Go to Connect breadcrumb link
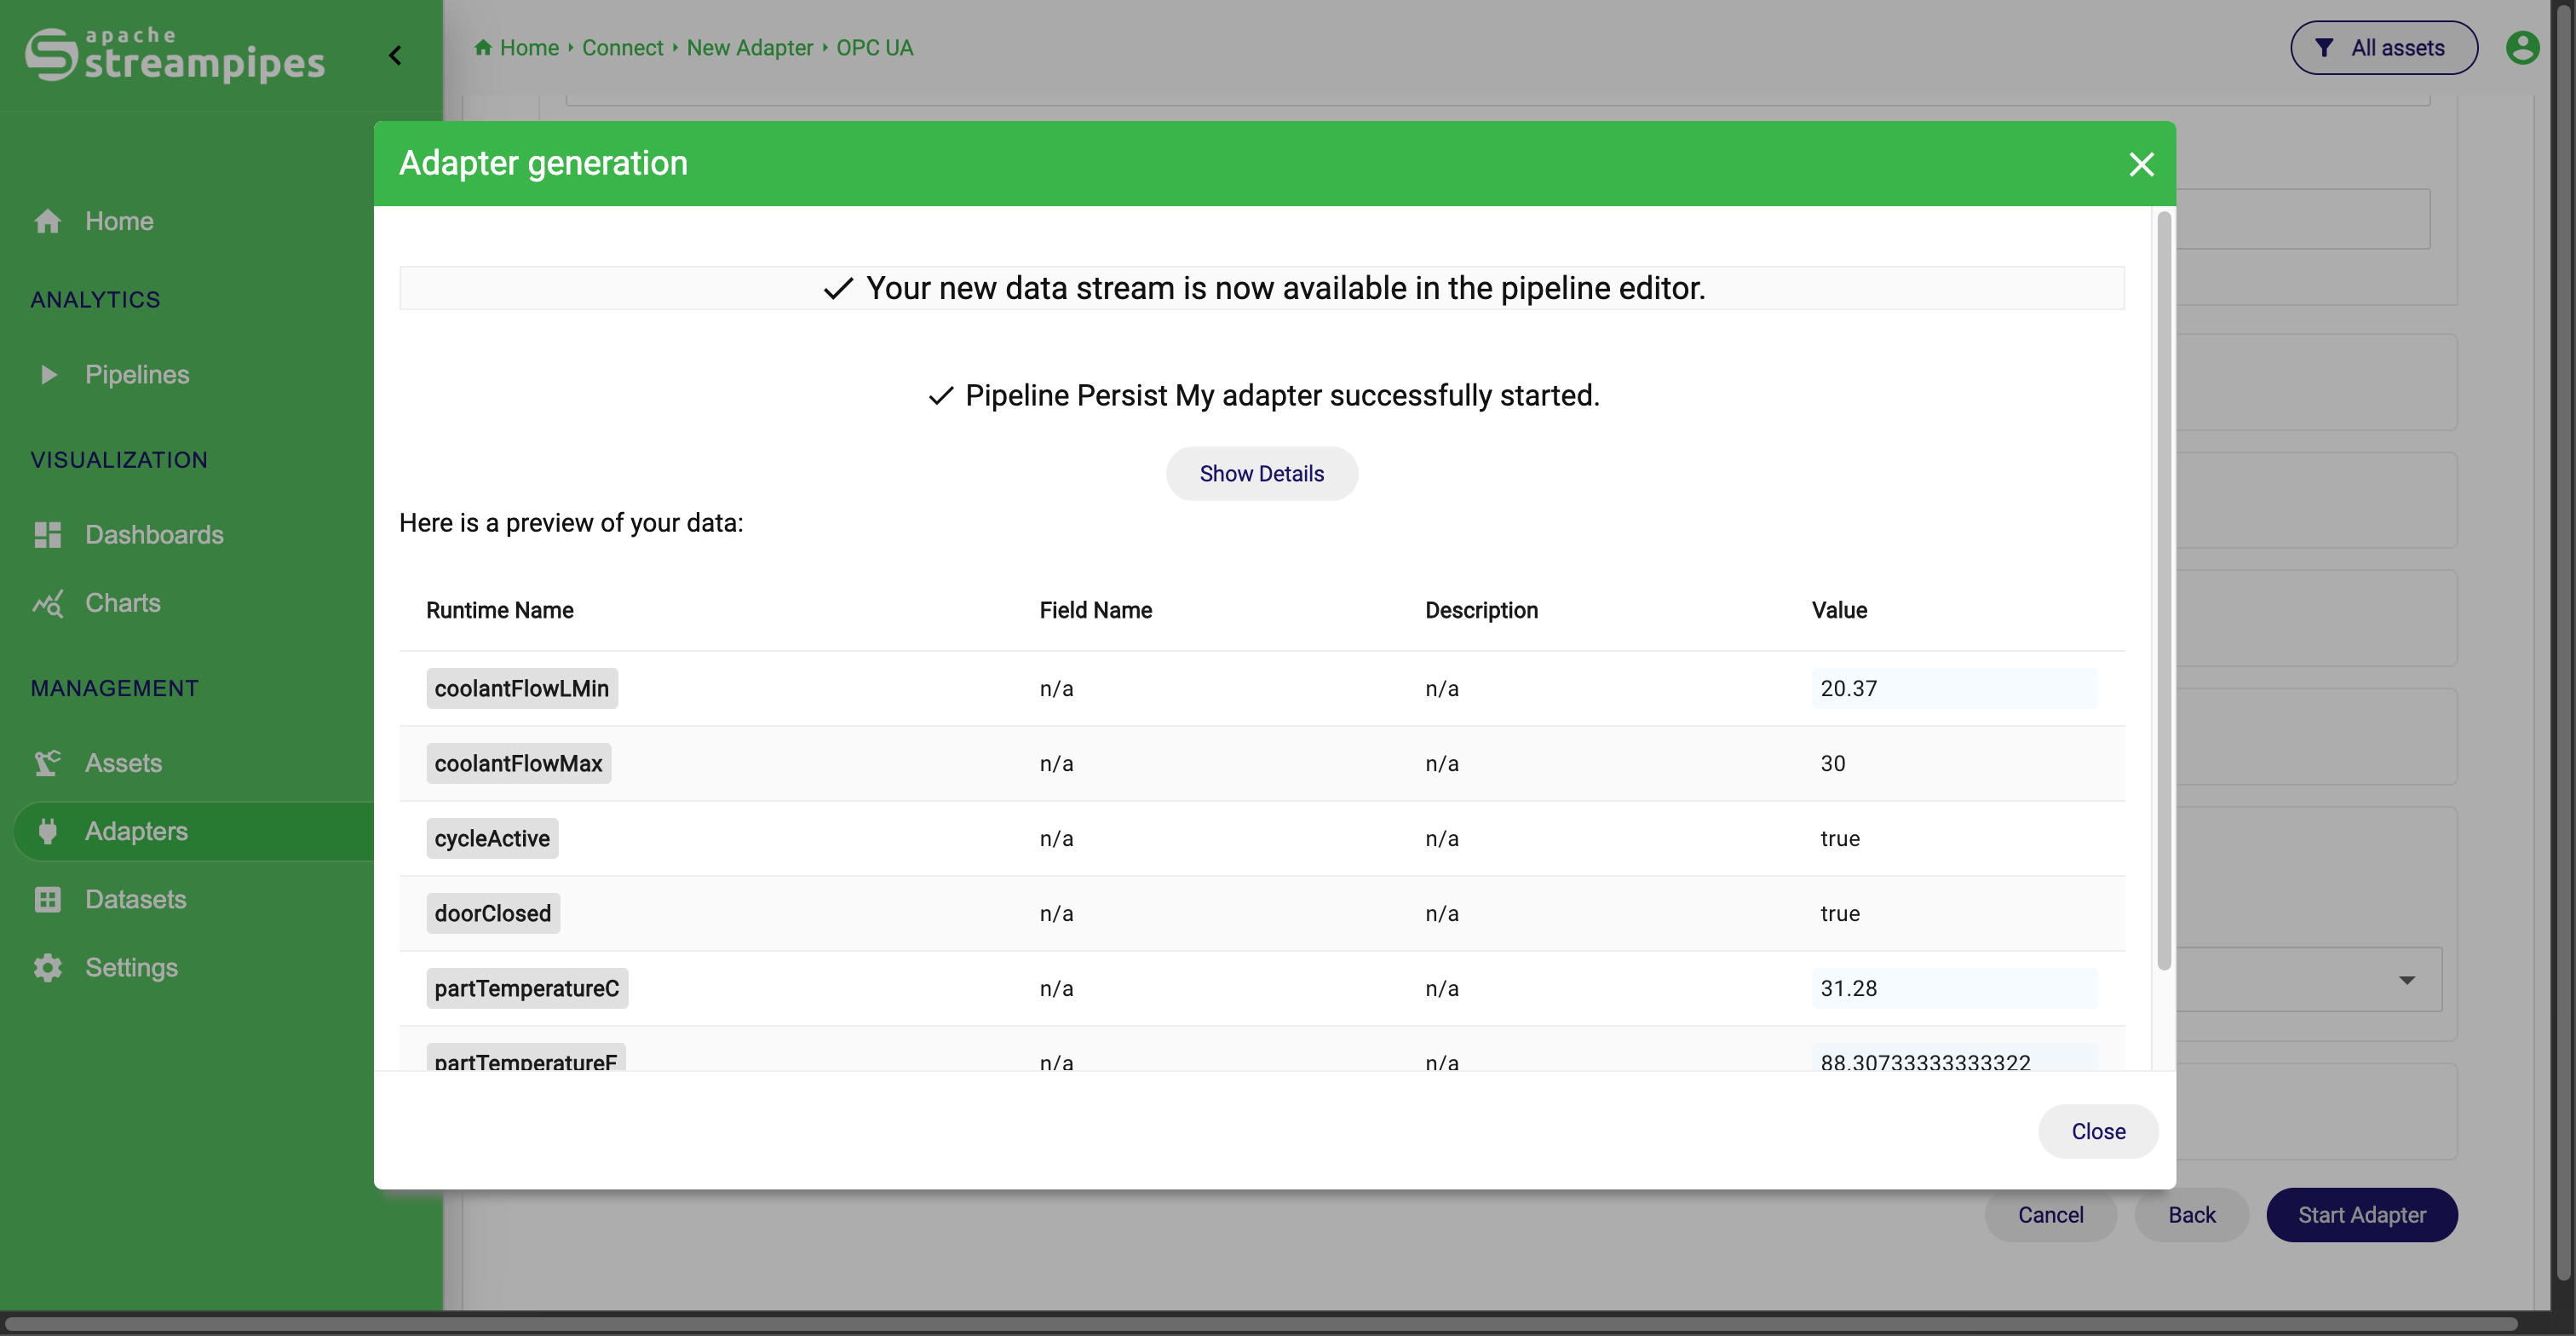This screenshot has width=2576, height=1336. coord(622,47)
